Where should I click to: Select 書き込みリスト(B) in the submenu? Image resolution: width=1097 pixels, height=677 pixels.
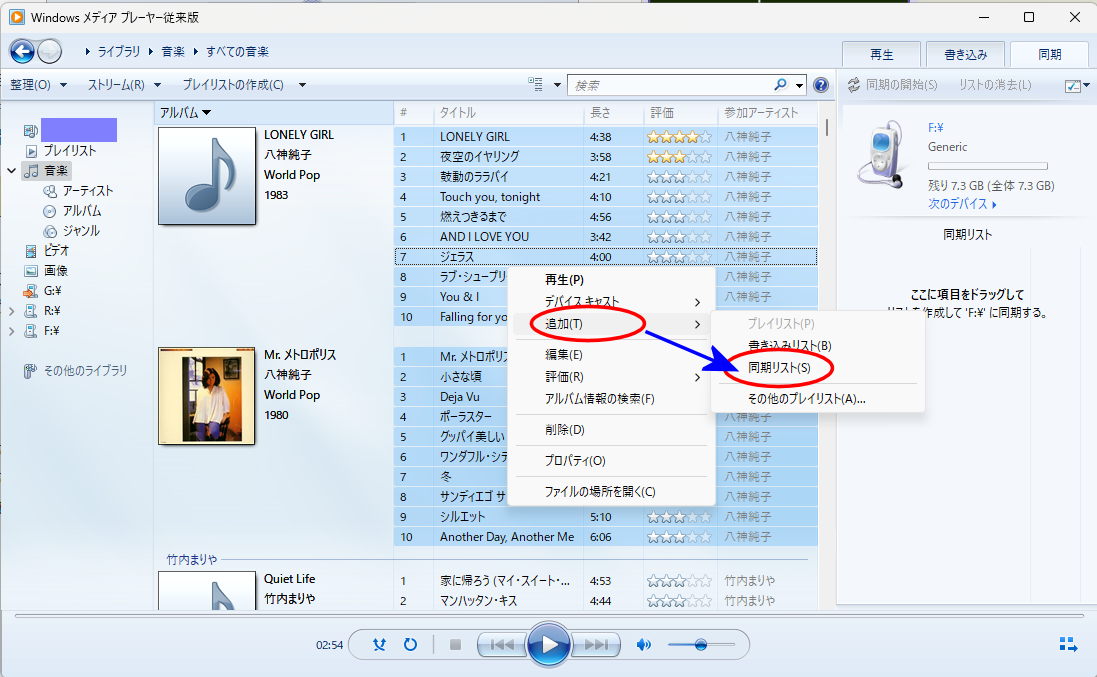pyautogui.click(x=817, y=345)
